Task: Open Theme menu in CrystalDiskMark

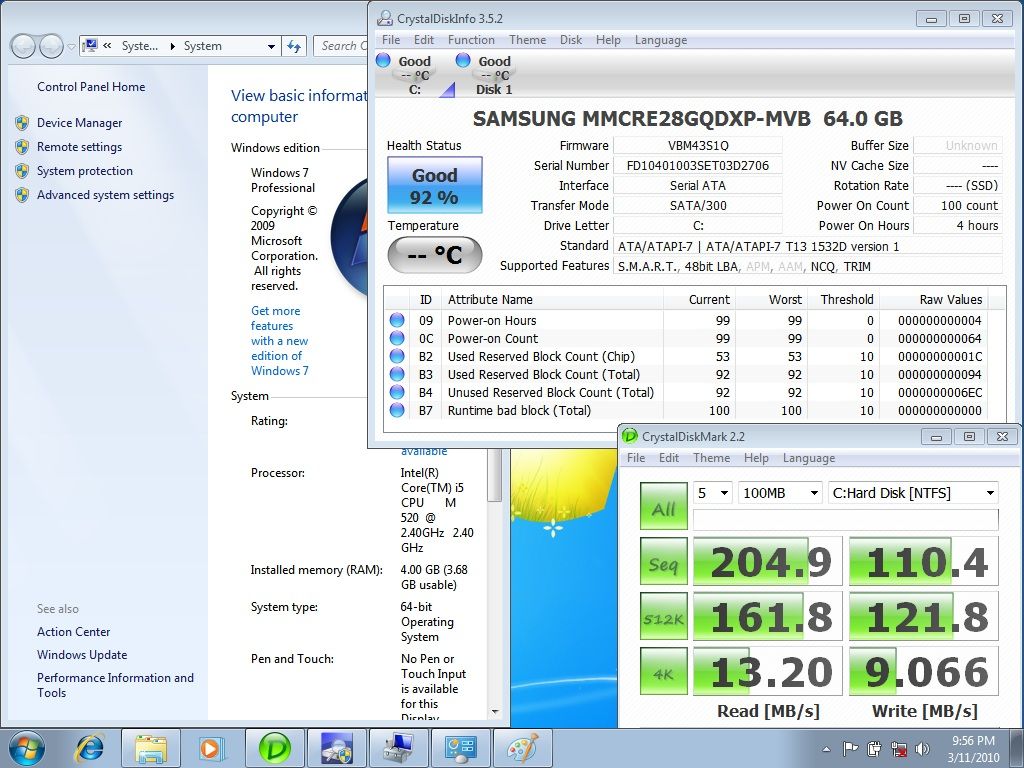Action: click(711, 458)
